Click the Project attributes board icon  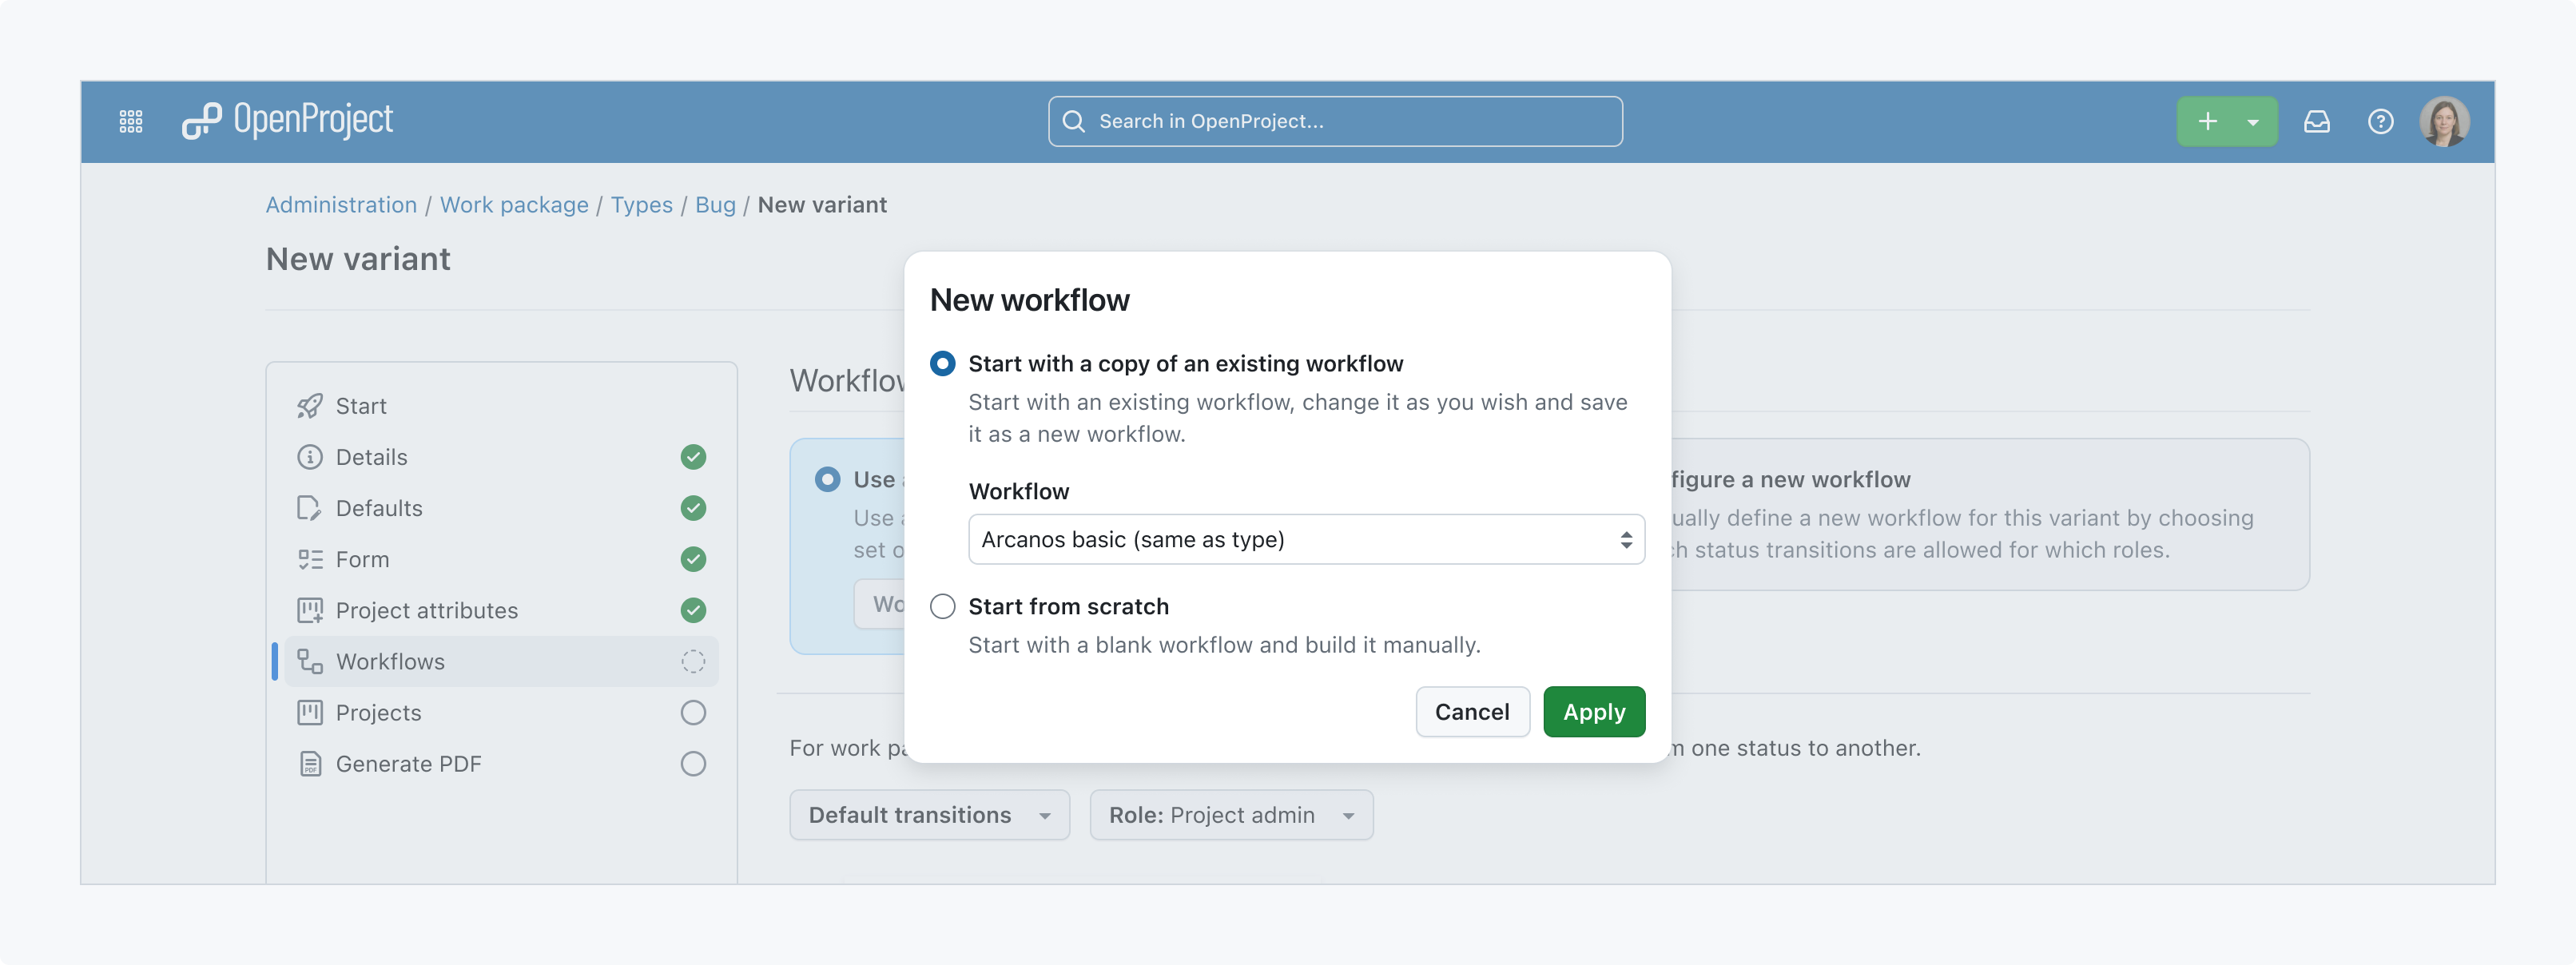click(310, 610)
